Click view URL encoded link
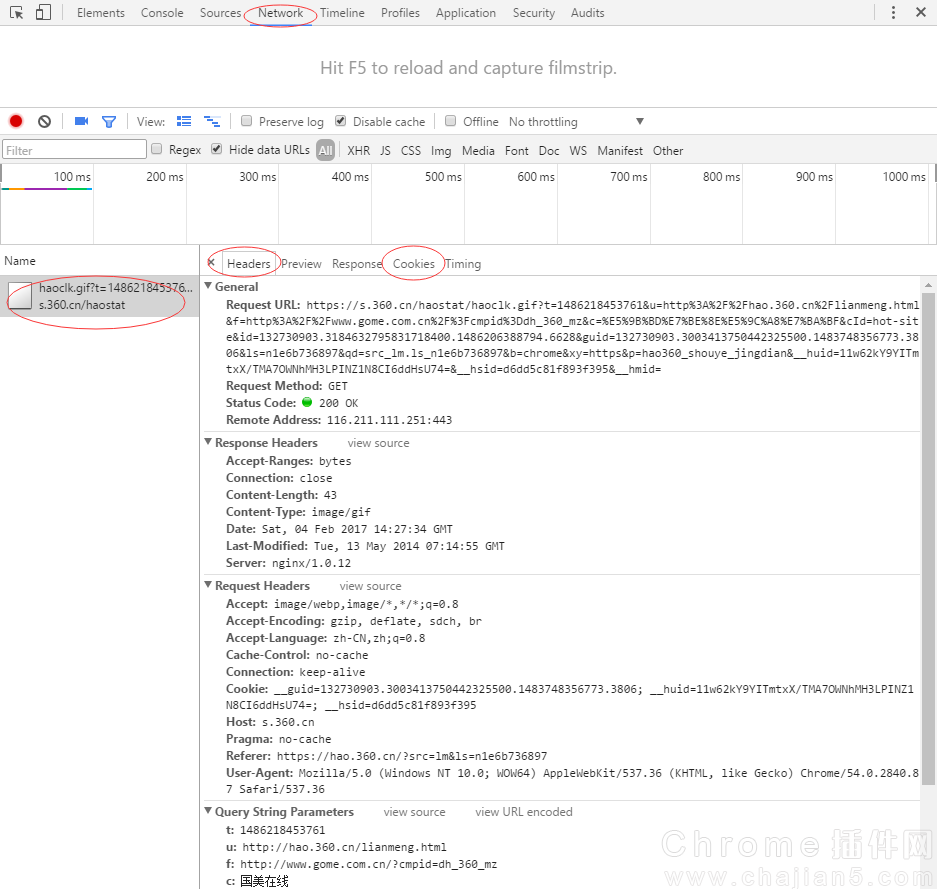 pos(523,812)
